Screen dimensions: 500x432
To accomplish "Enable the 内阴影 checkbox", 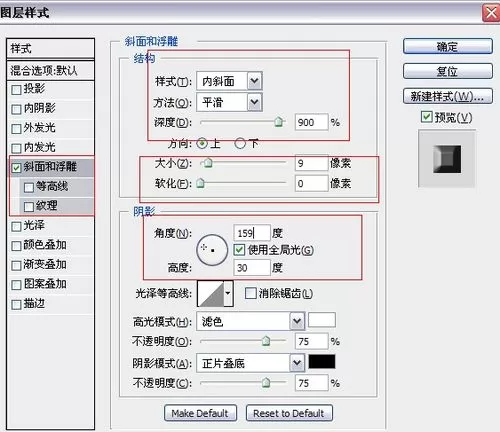I will click(16, 109).
